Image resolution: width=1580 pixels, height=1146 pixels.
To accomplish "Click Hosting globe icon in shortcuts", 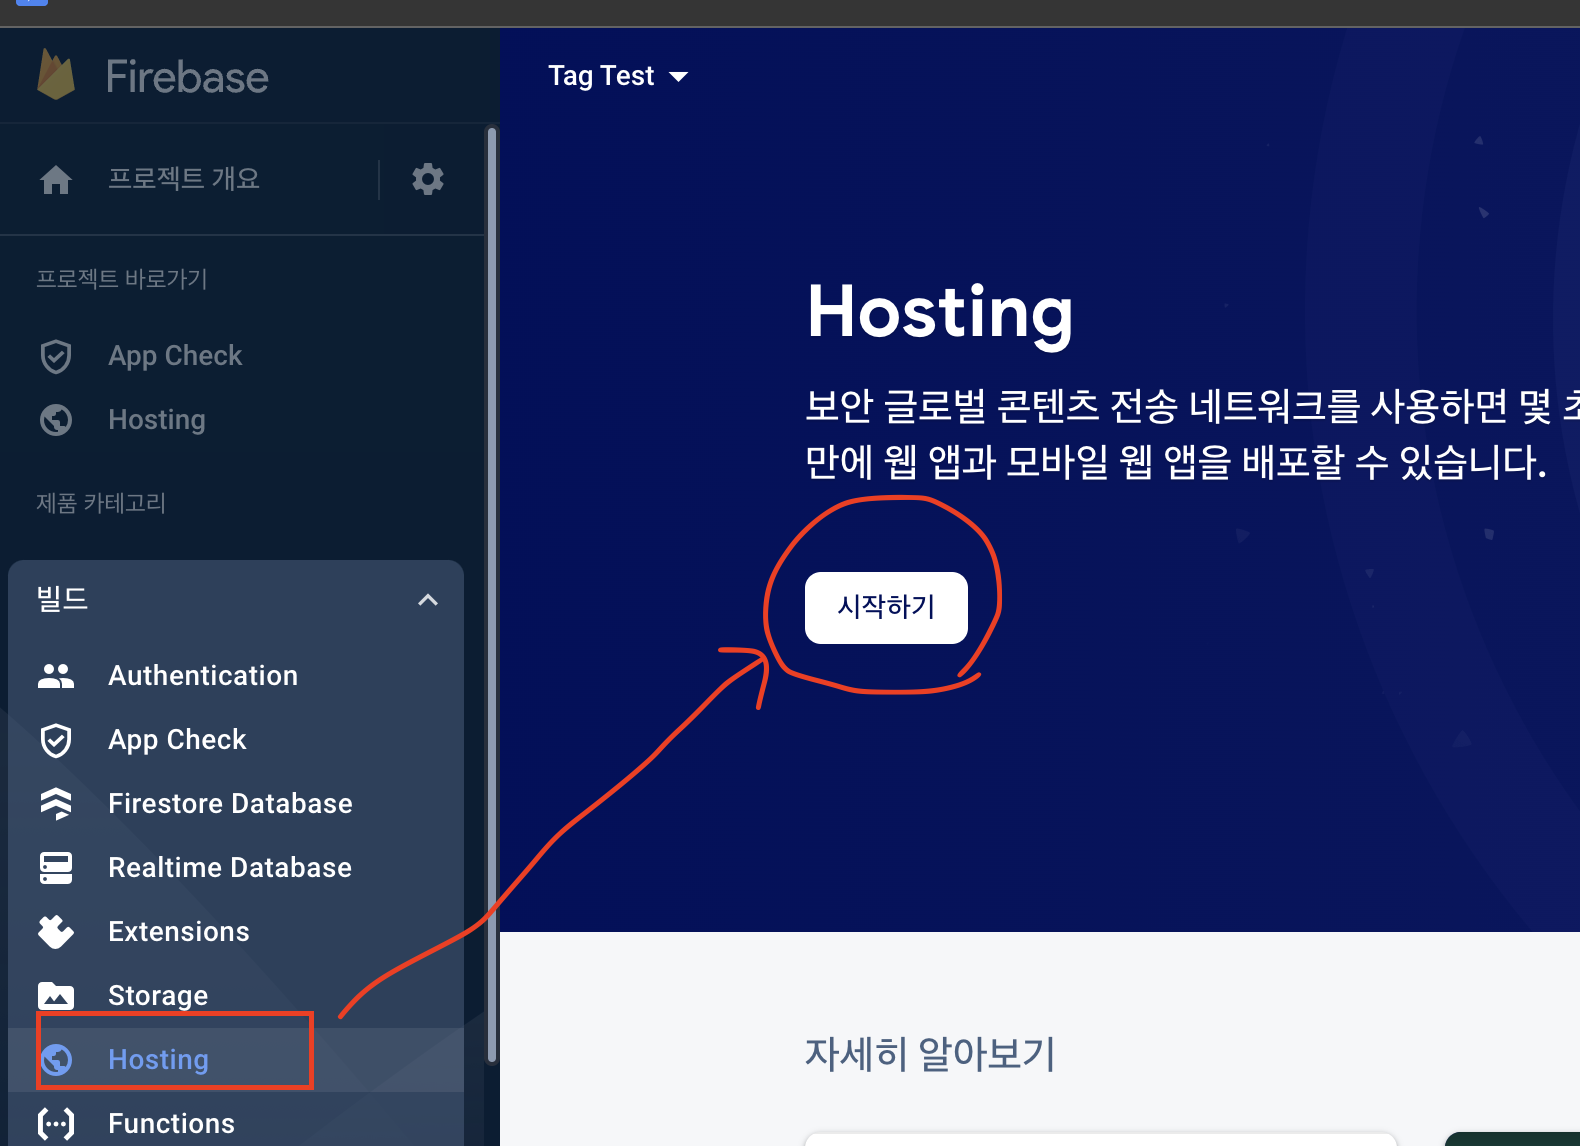I will pos(56,420).
